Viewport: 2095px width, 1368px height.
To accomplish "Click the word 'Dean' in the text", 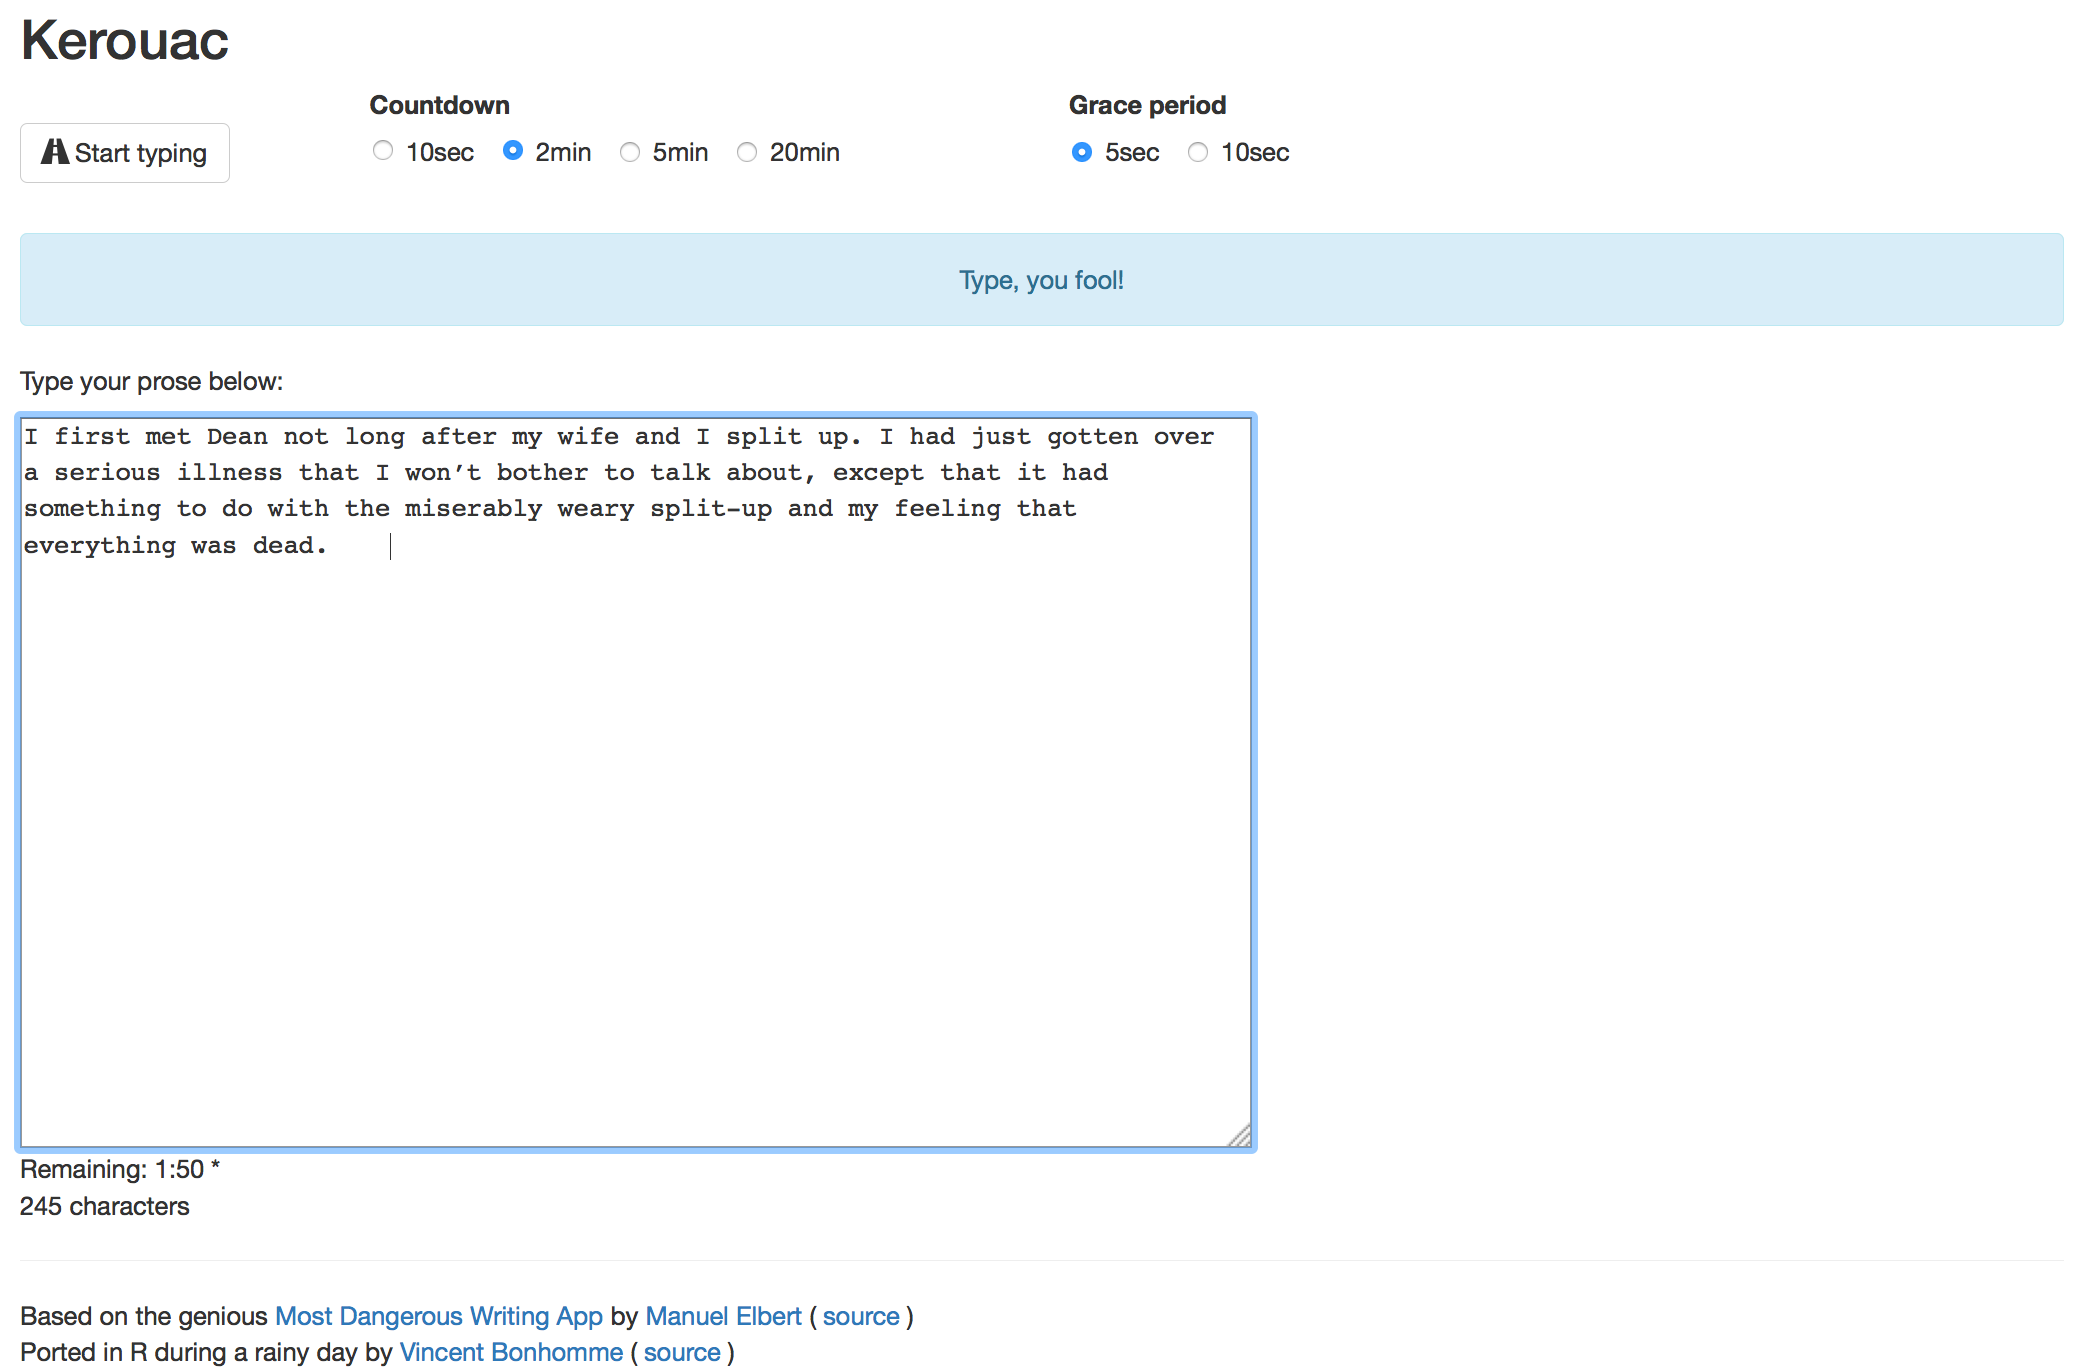I will click(237, 437).
